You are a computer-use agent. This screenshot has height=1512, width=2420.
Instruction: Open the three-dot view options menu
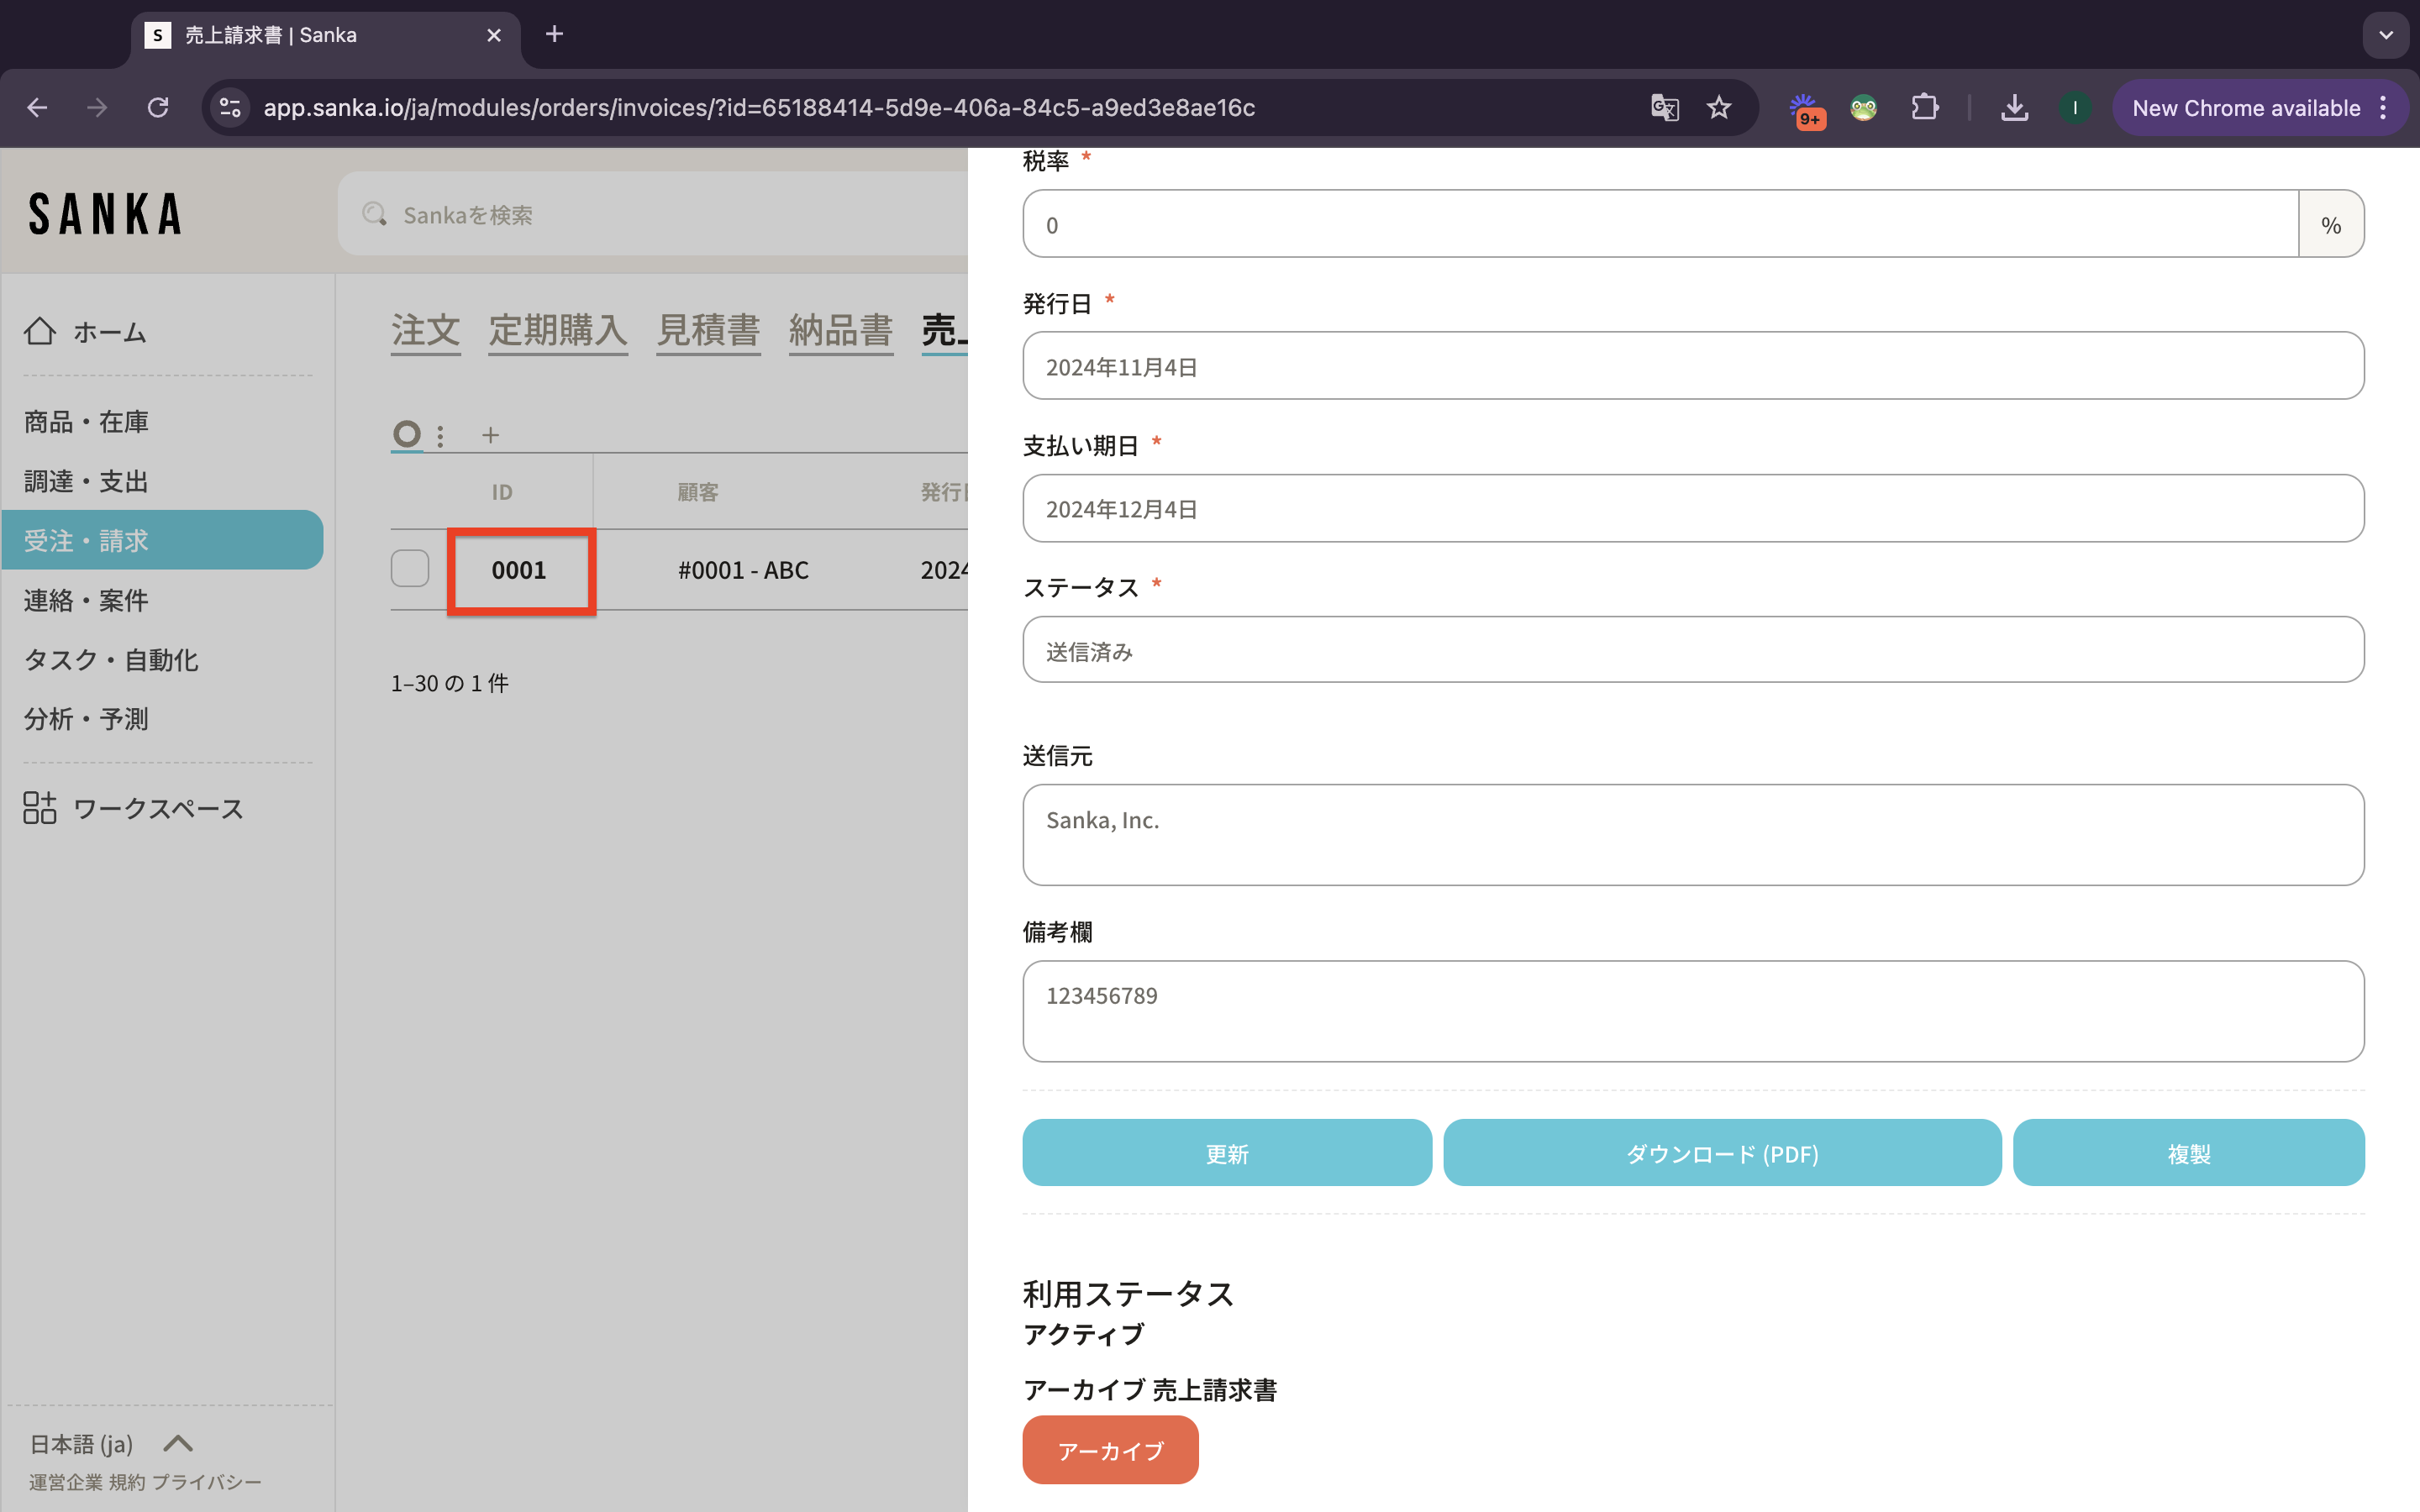(440, 435)
